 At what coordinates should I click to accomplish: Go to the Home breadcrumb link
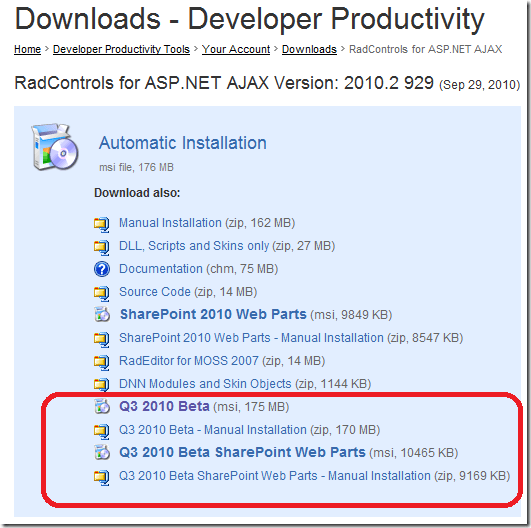pyautogui.click(x=27, y=49)
